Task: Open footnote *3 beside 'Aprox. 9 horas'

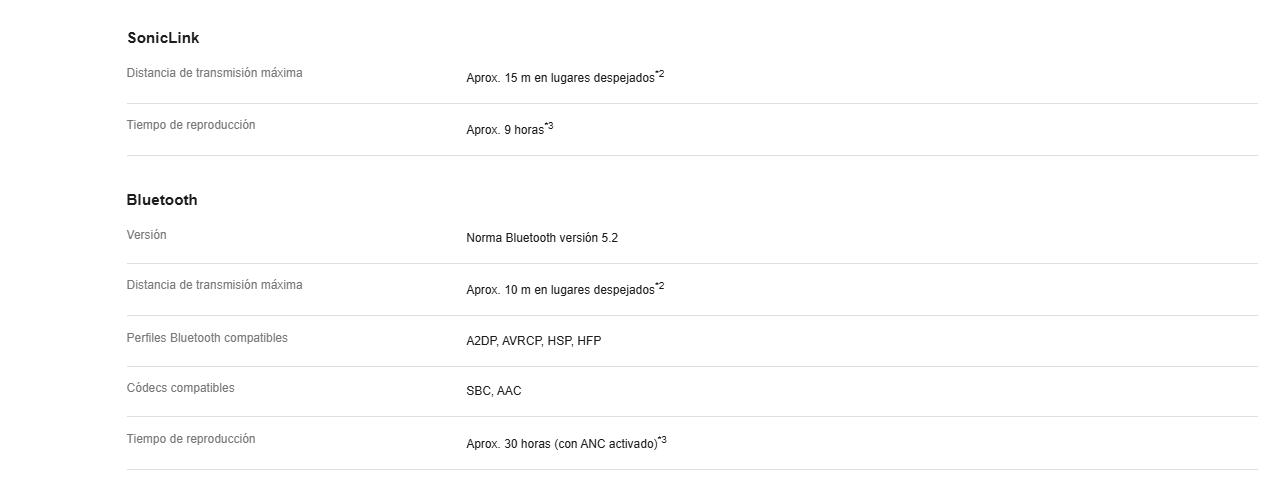Action: click(x=549, y=126)
